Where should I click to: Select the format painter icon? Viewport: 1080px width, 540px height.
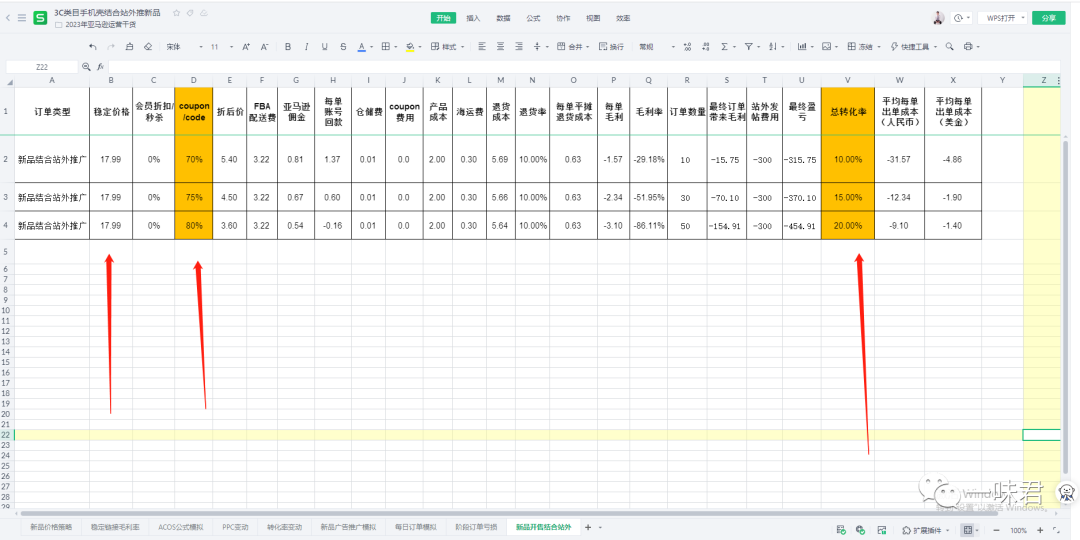130,47
